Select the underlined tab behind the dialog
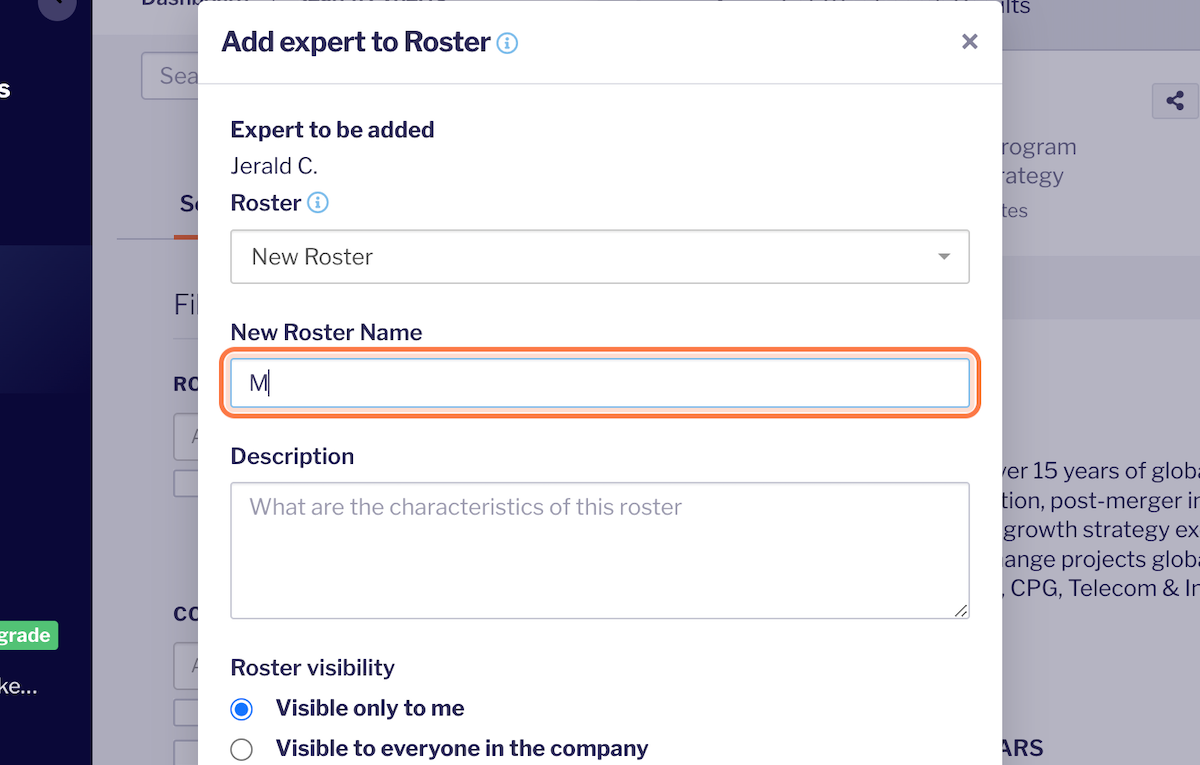Viewport: 1200px width, 765px height. 187,204
